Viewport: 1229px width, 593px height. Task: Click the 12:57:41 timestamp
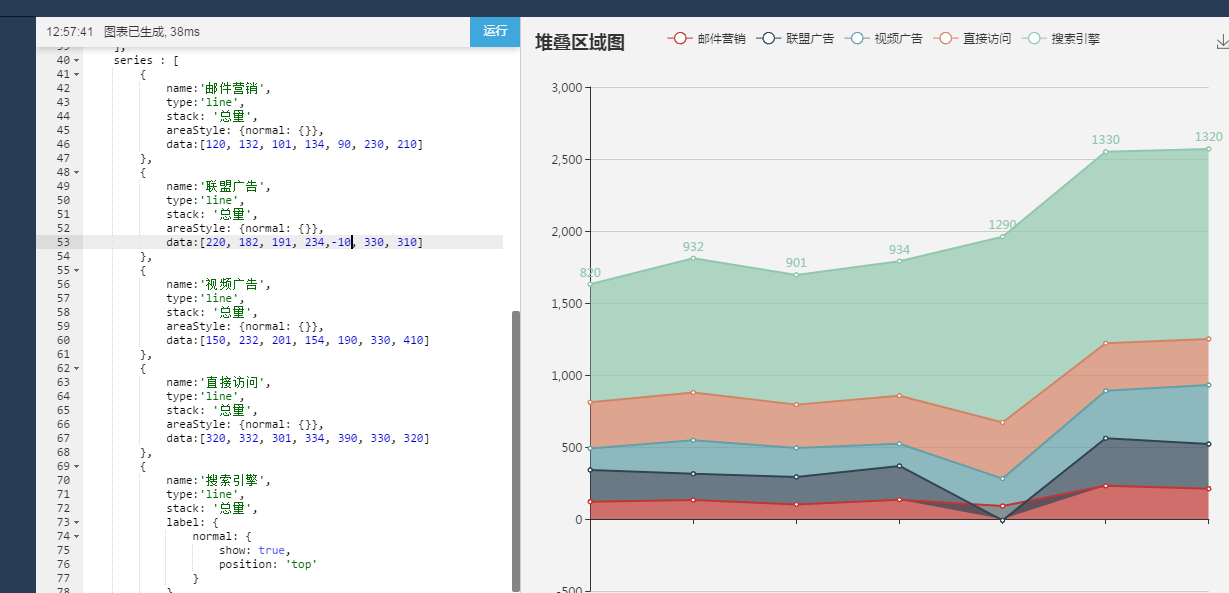coord(70,32)
